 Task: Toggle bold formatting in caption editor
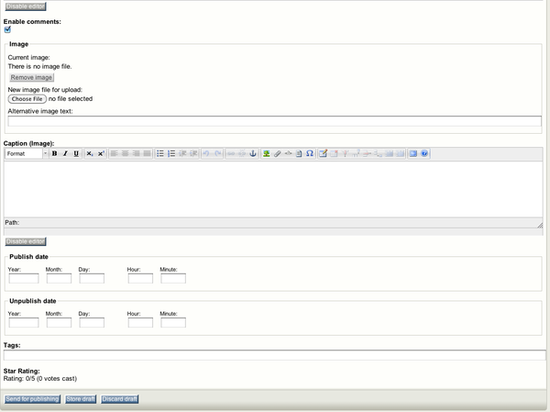[54, 154]
